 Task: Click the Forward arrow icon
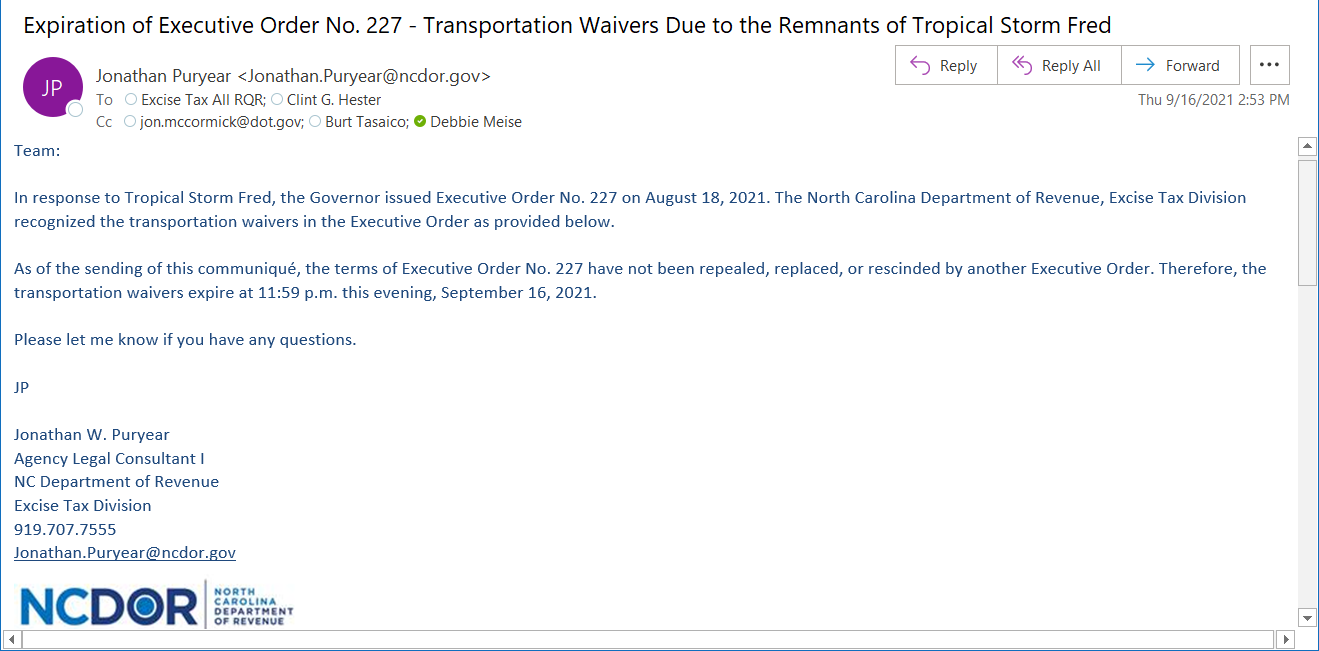click(x=1145, y=65)
